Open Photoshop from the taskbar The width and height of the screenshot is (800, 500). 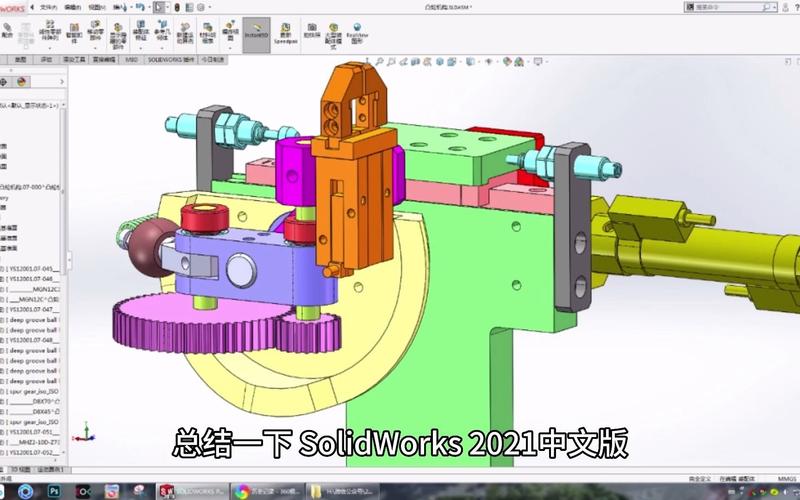tap(54, 491)
